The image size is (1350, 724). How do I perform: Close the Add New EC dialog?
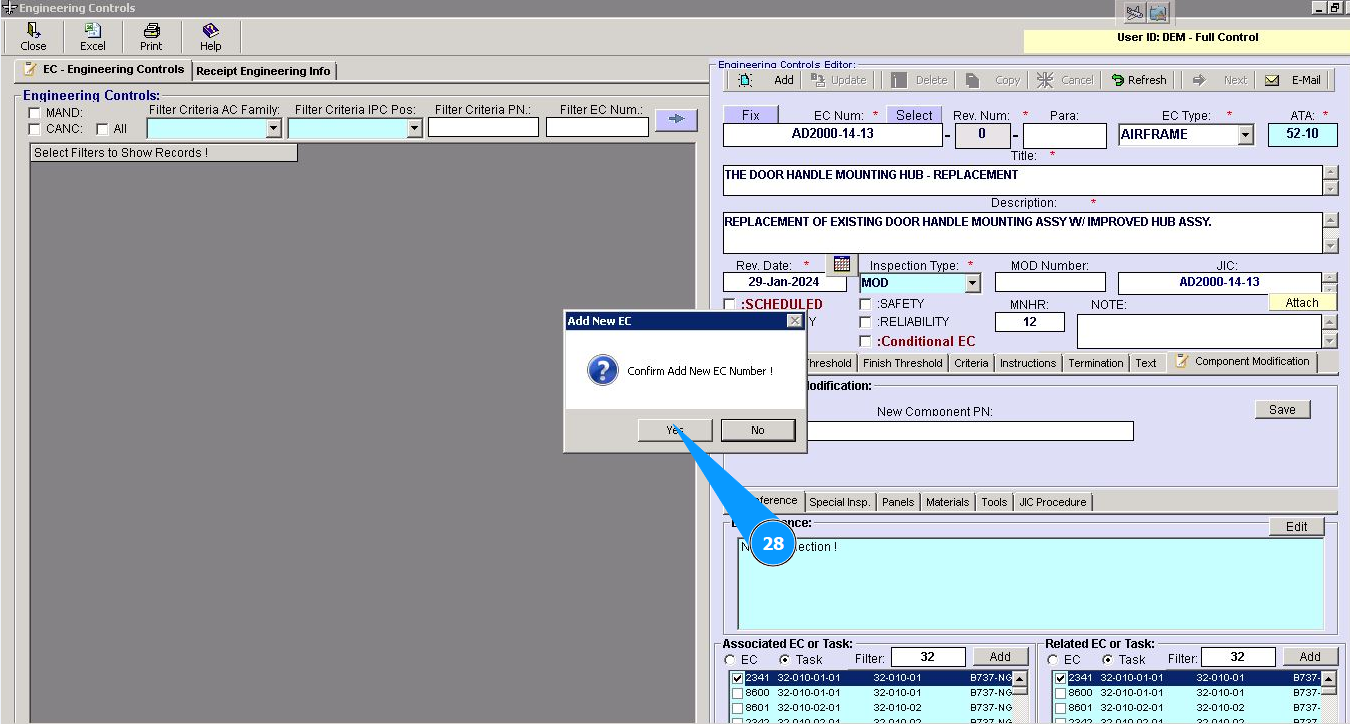[794, 321]
